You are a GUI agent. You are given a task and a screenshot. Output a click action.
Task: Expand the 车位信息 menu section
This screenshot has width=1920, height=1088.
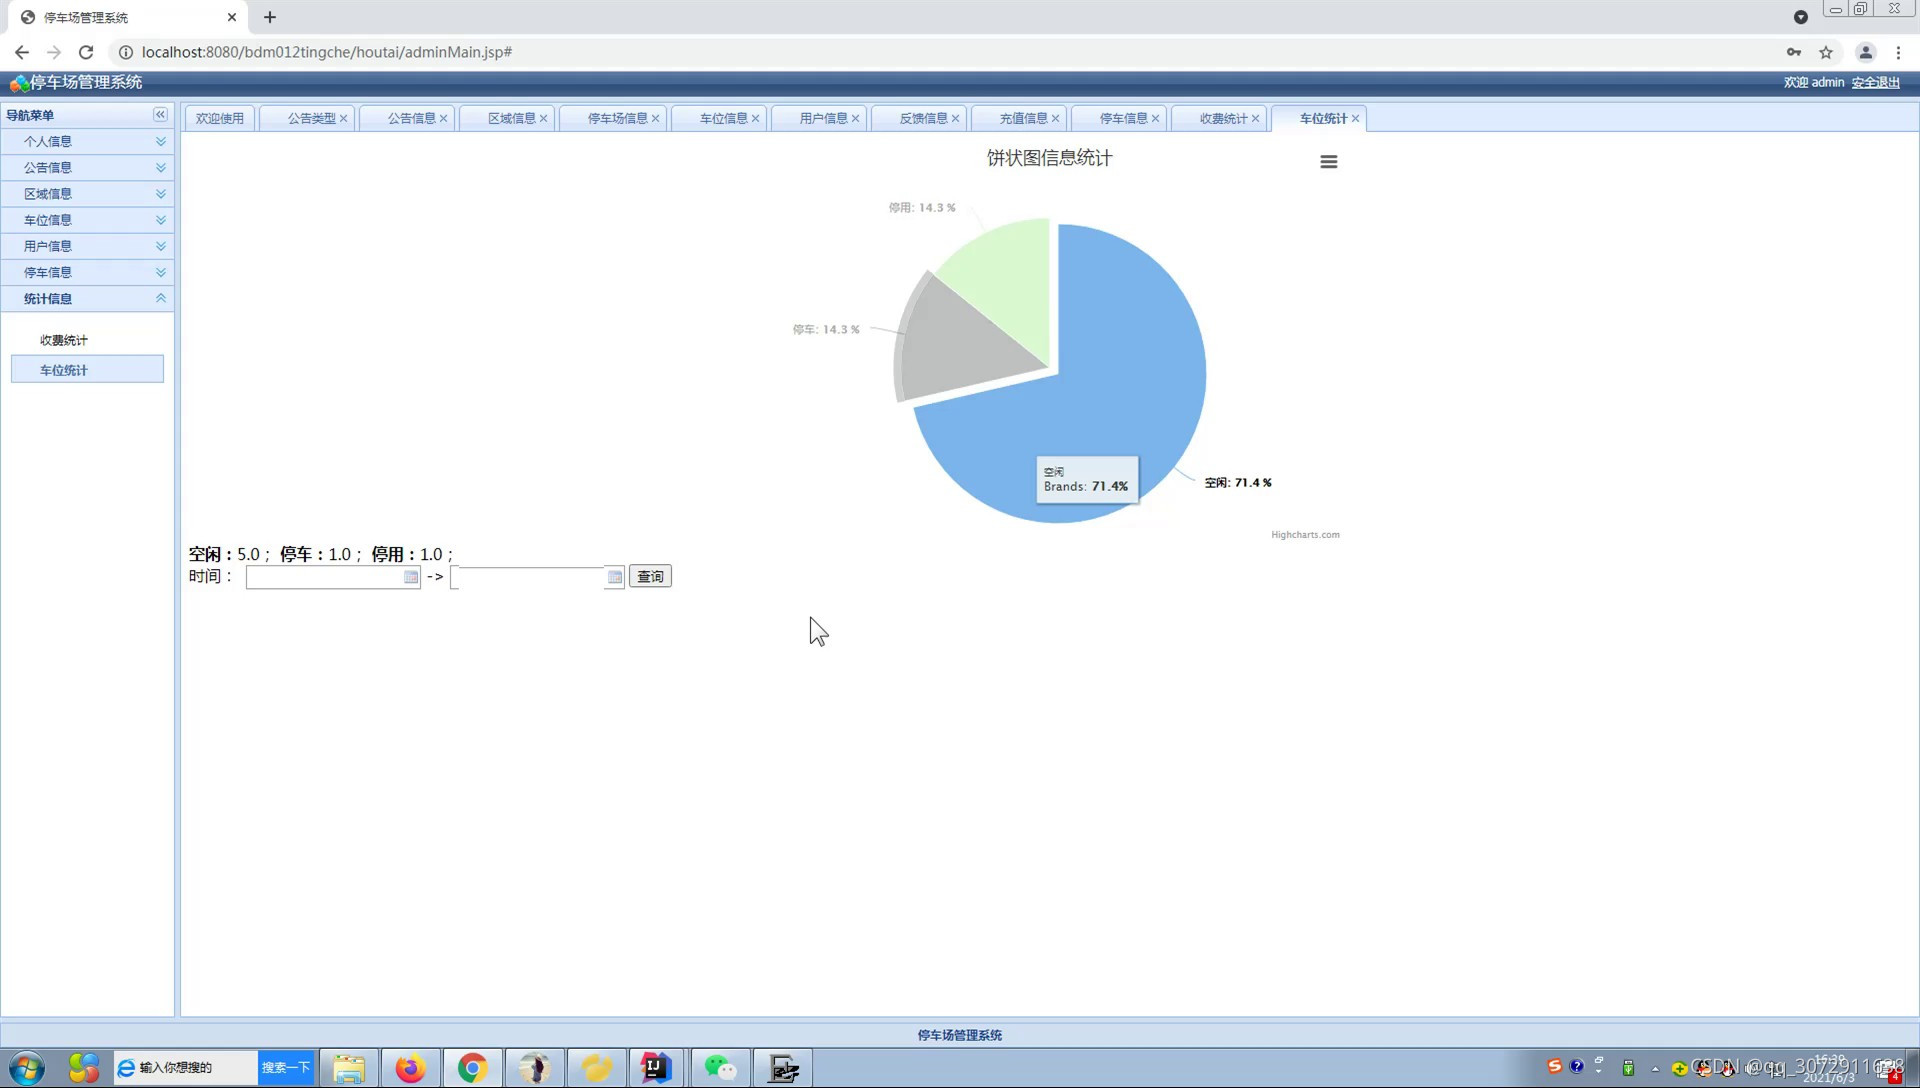click(87, 220)
